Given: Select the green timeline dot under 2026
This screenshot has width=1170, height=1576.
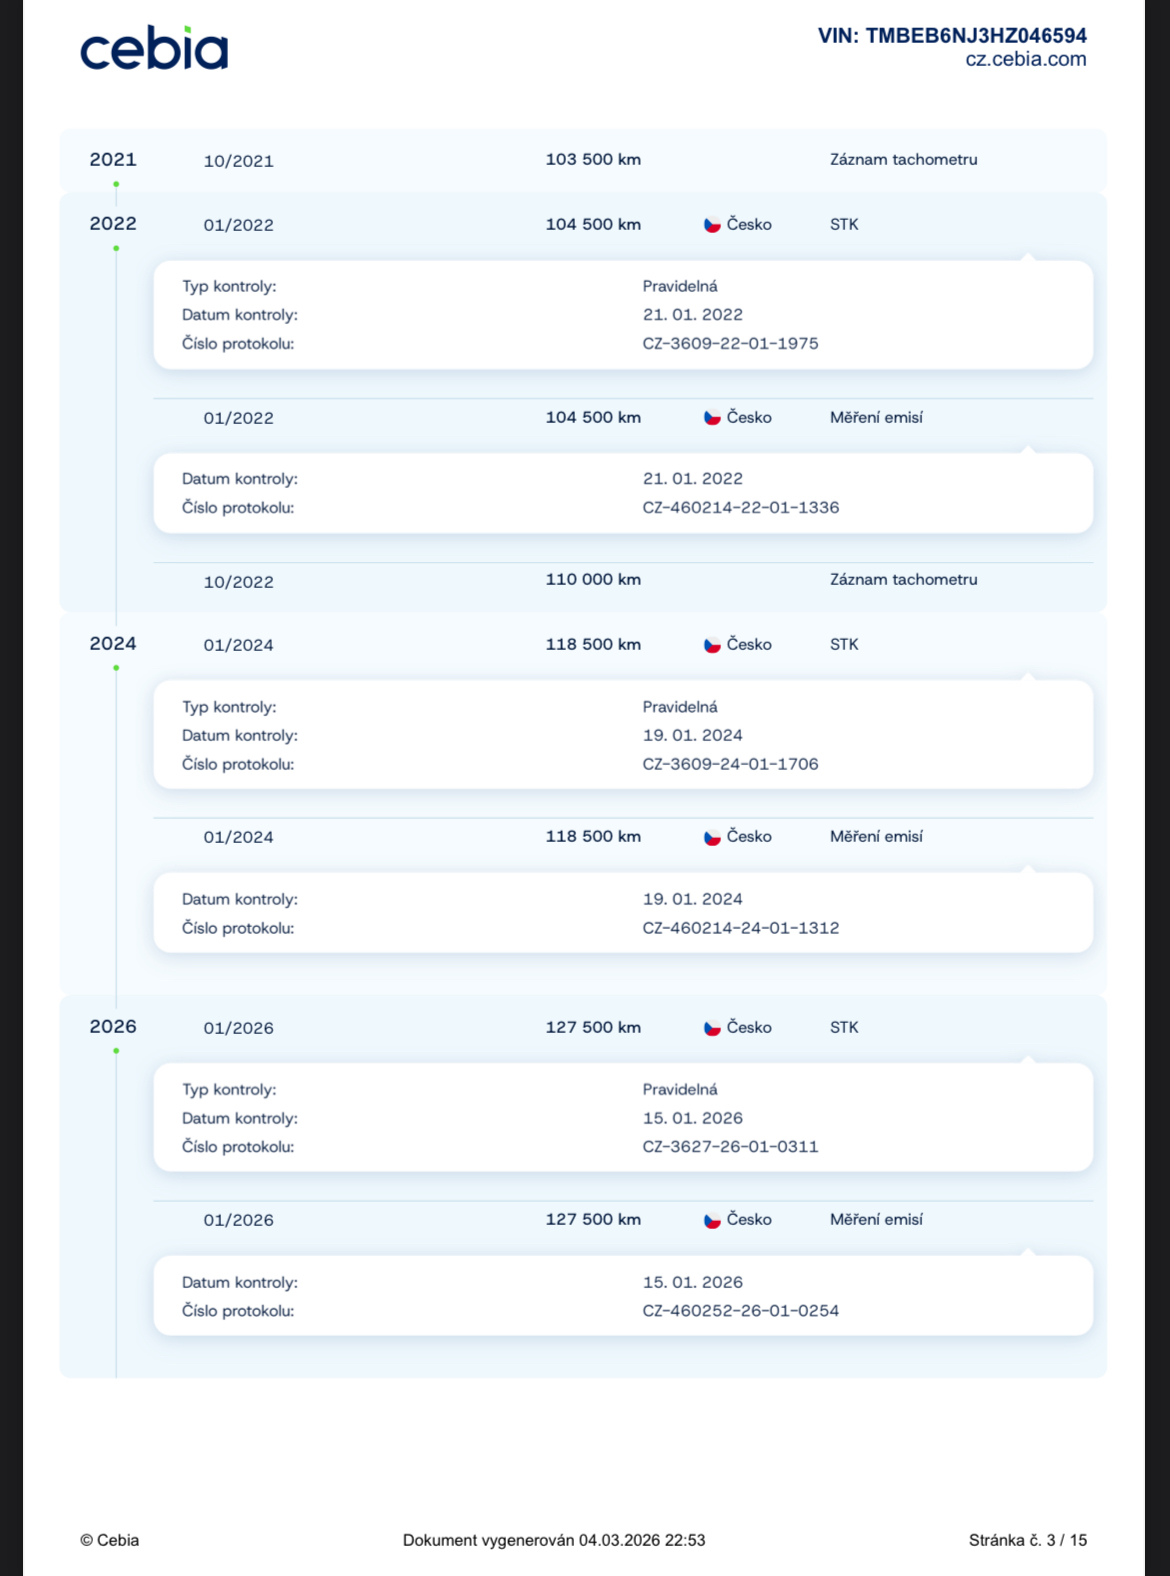Looking at the screenshot, I should coord(116,1051).
